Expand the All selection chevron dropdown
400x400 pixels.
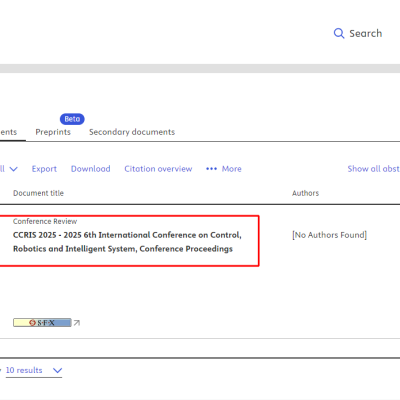point(13,169)
